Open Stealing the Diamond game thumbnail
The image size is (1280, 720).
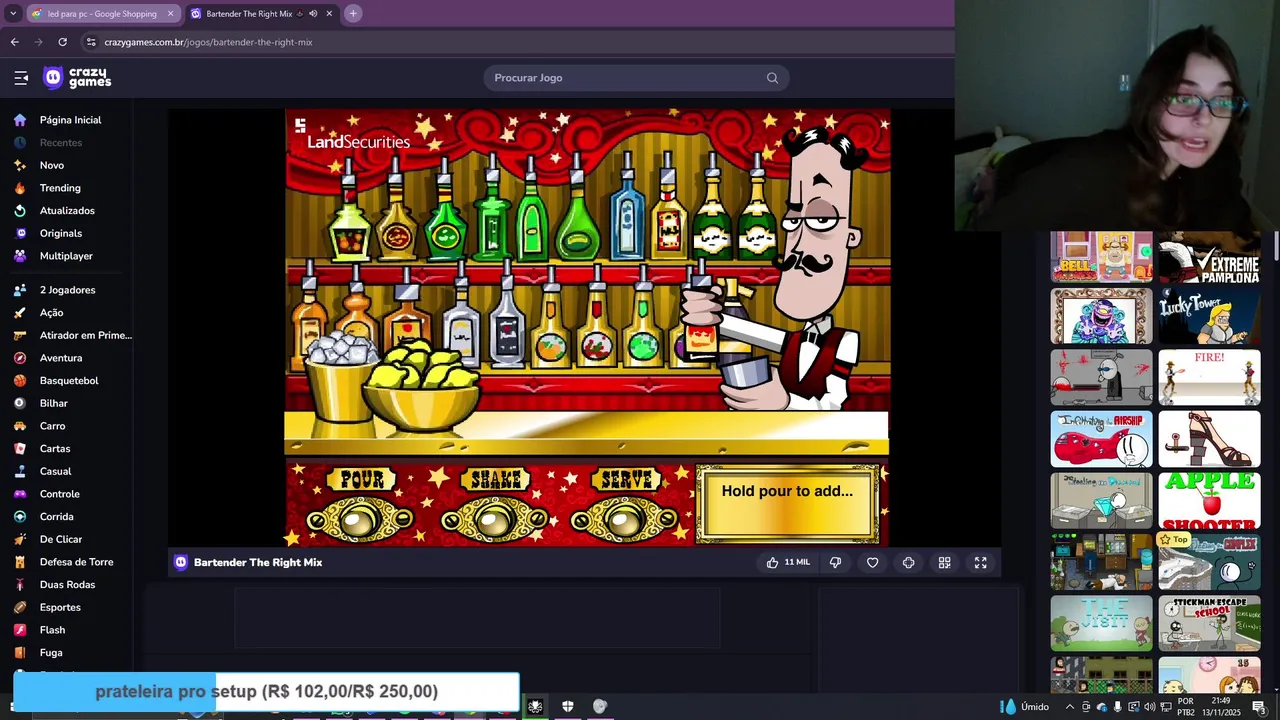[x=1101, y=500]
